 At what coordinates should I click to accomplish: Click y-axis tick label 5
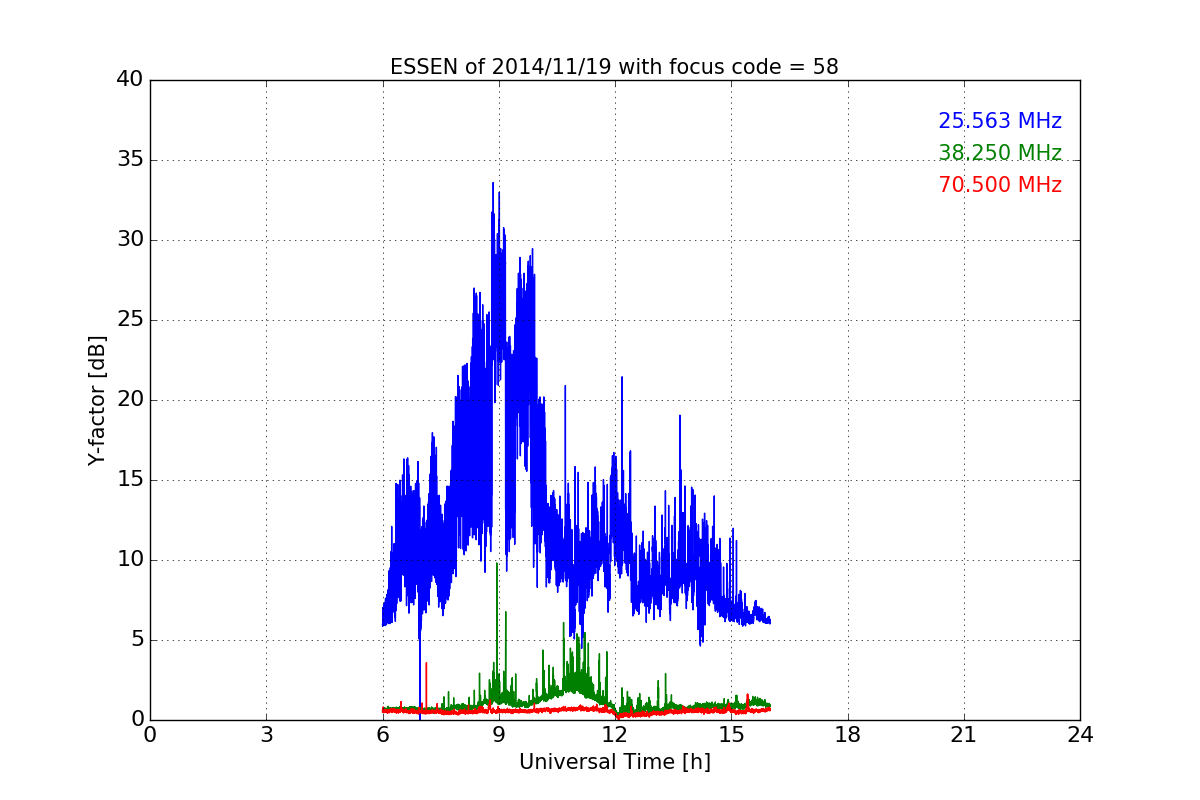[x=136, y=640]
